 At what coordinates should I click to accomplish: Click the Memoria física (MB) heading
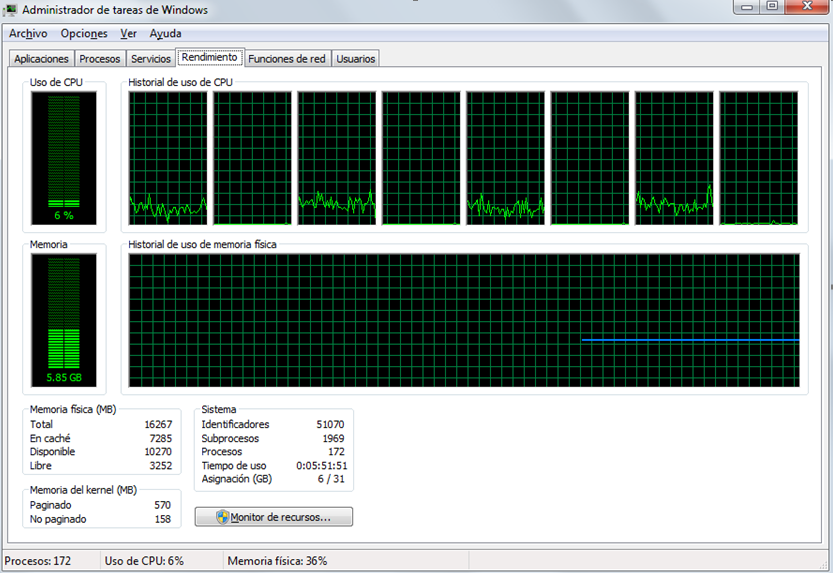[73, 409]
